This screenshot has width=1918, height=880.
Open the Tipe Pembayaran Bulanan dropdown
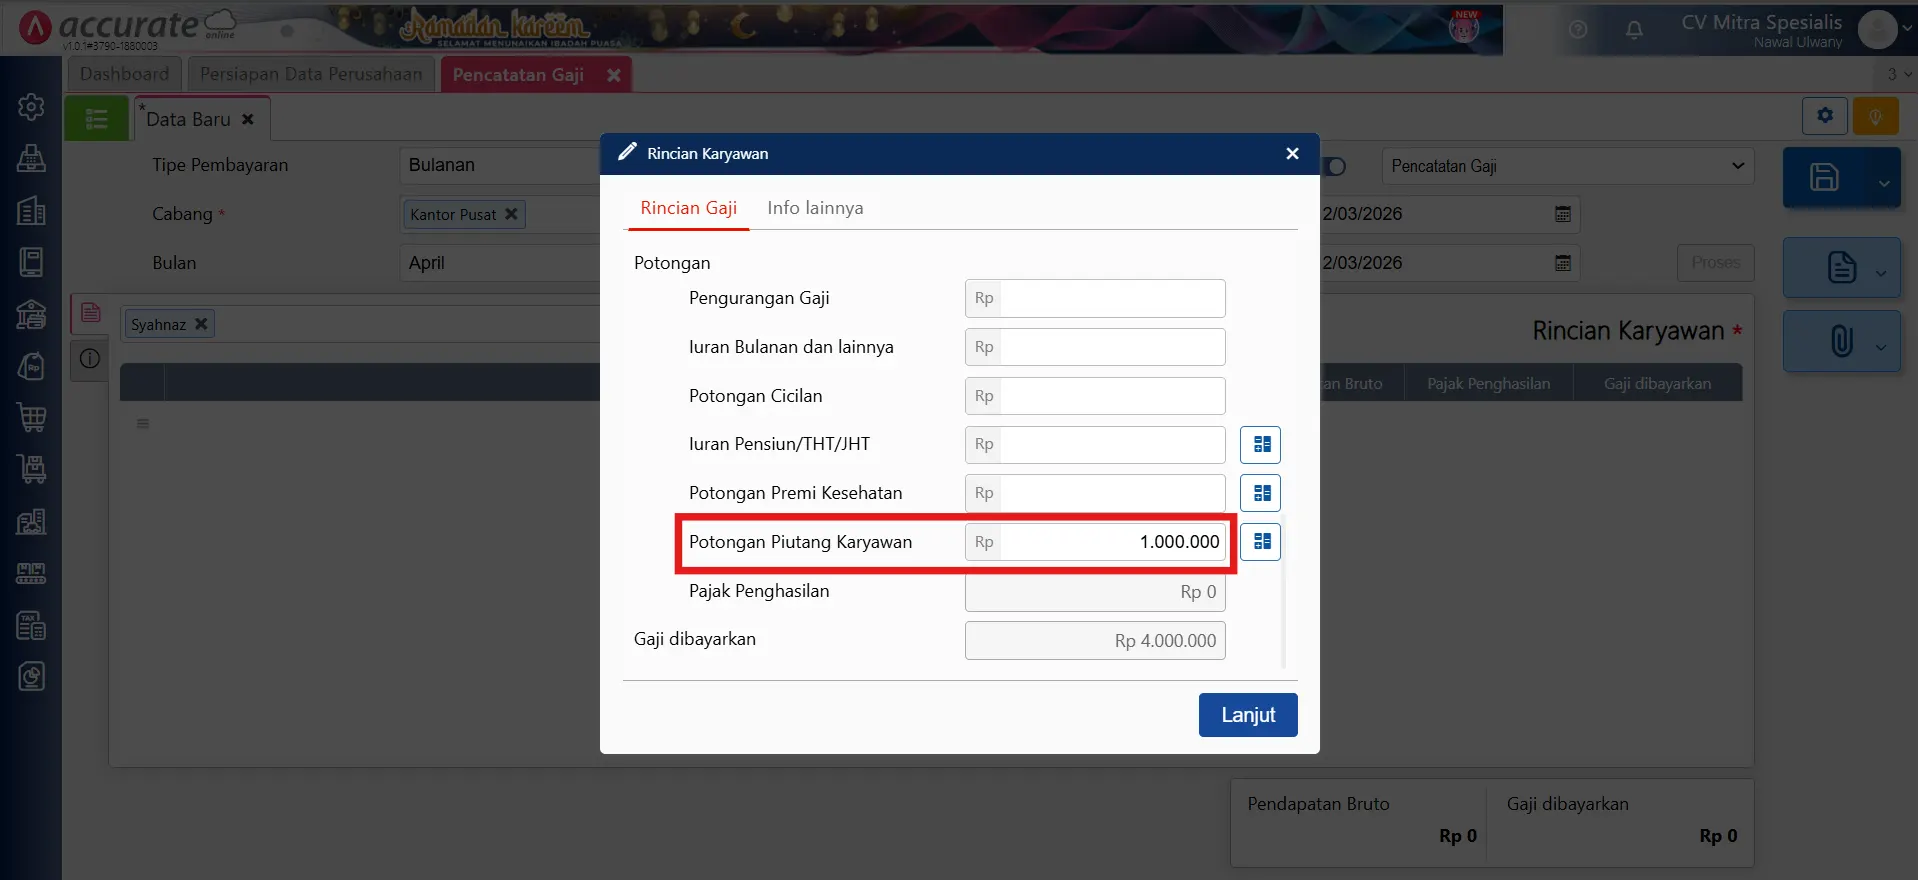499,165
